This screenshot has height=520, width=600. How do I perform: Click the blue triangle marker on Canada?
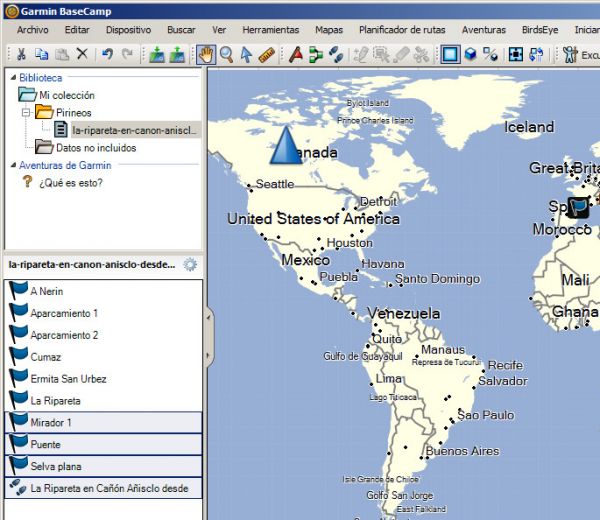pos(286,146)
